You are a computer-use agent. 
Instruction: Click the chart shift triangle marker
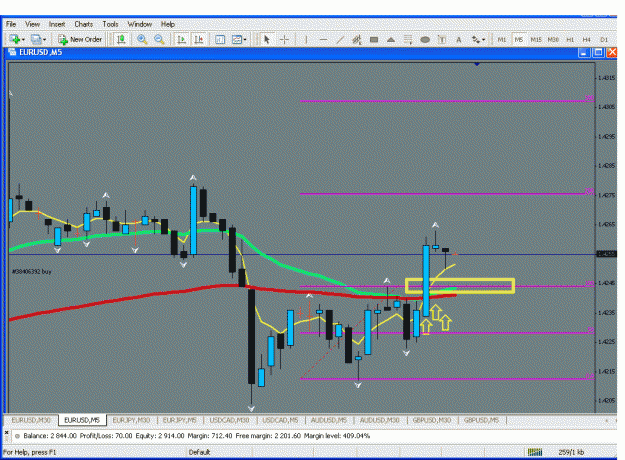477,64
